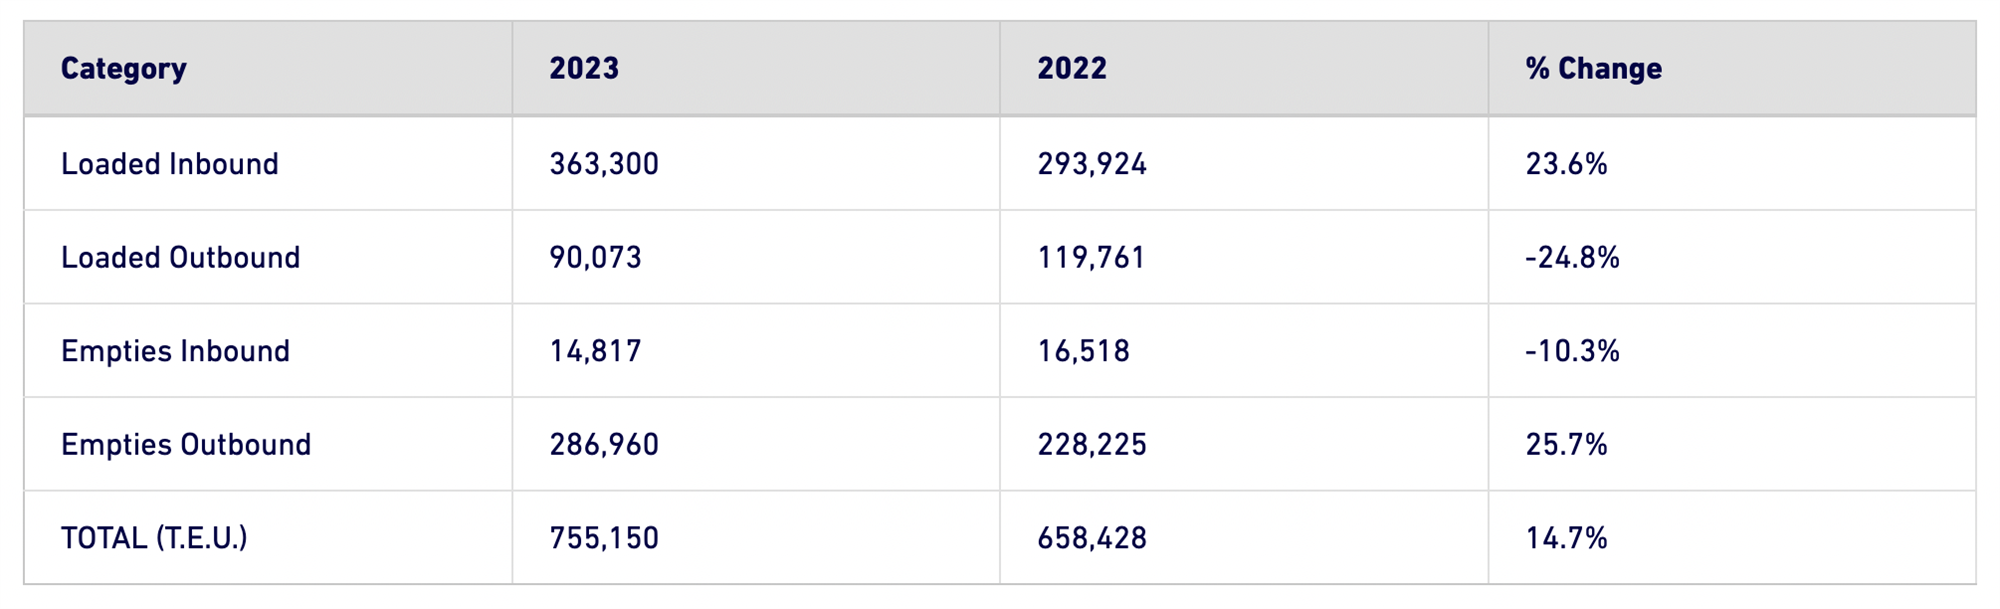Select the Loaded Outbound row label
The image size is (2000, 609).
coord(181,258)
